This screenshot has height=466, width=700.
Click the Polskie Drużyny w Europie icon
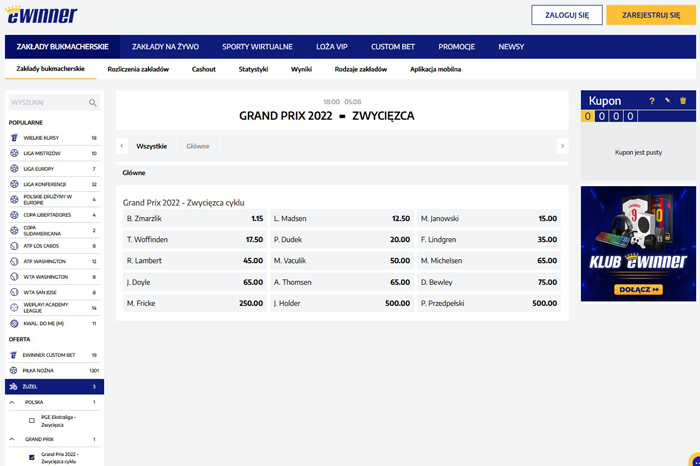[x=14, y=200]
